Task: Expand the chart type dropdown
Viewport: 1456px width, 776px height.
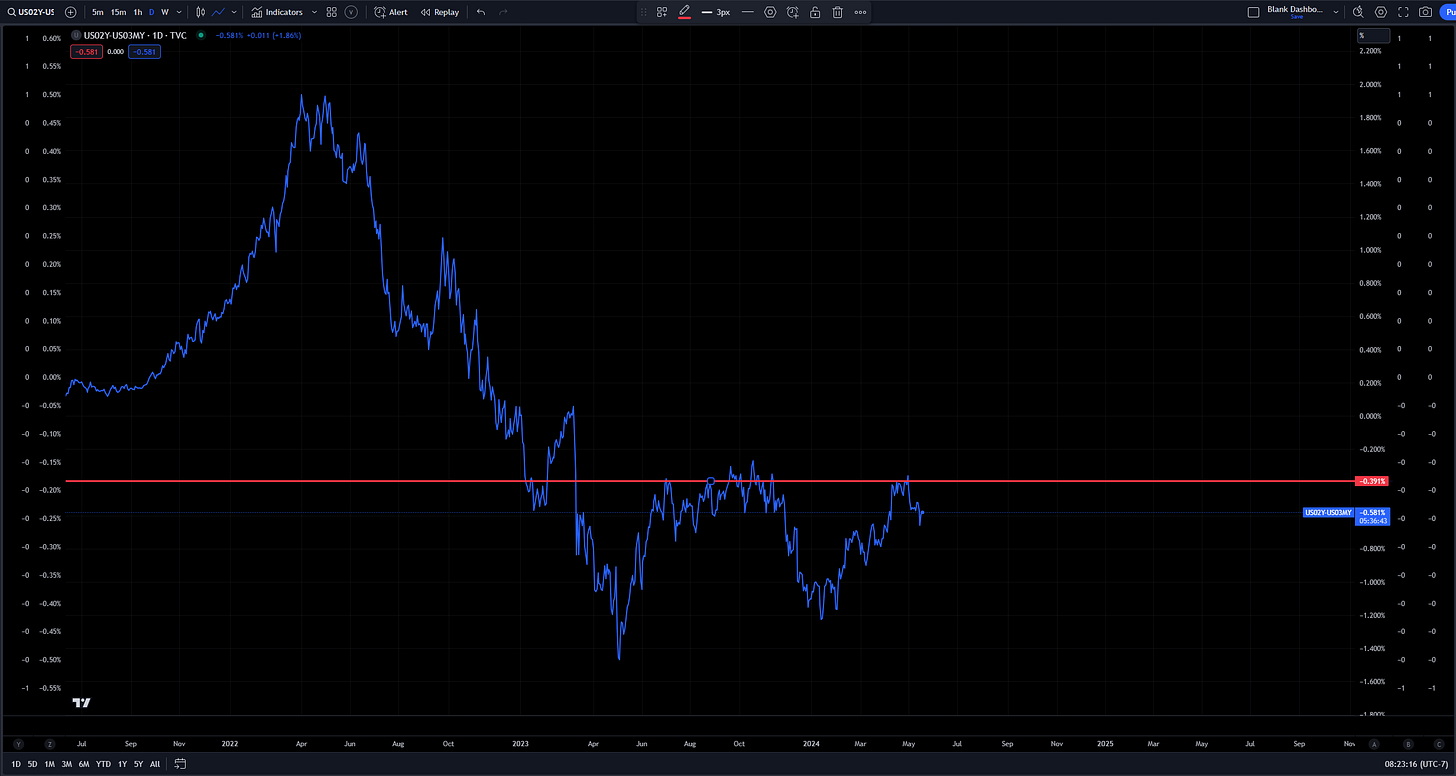Action: tap(233, 12)
